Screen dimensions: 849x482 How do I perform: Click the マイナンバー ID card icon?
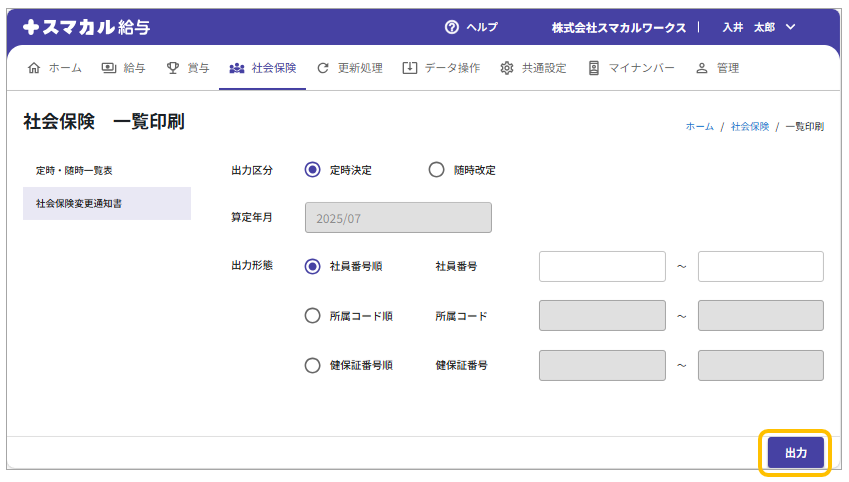point(594,68)
